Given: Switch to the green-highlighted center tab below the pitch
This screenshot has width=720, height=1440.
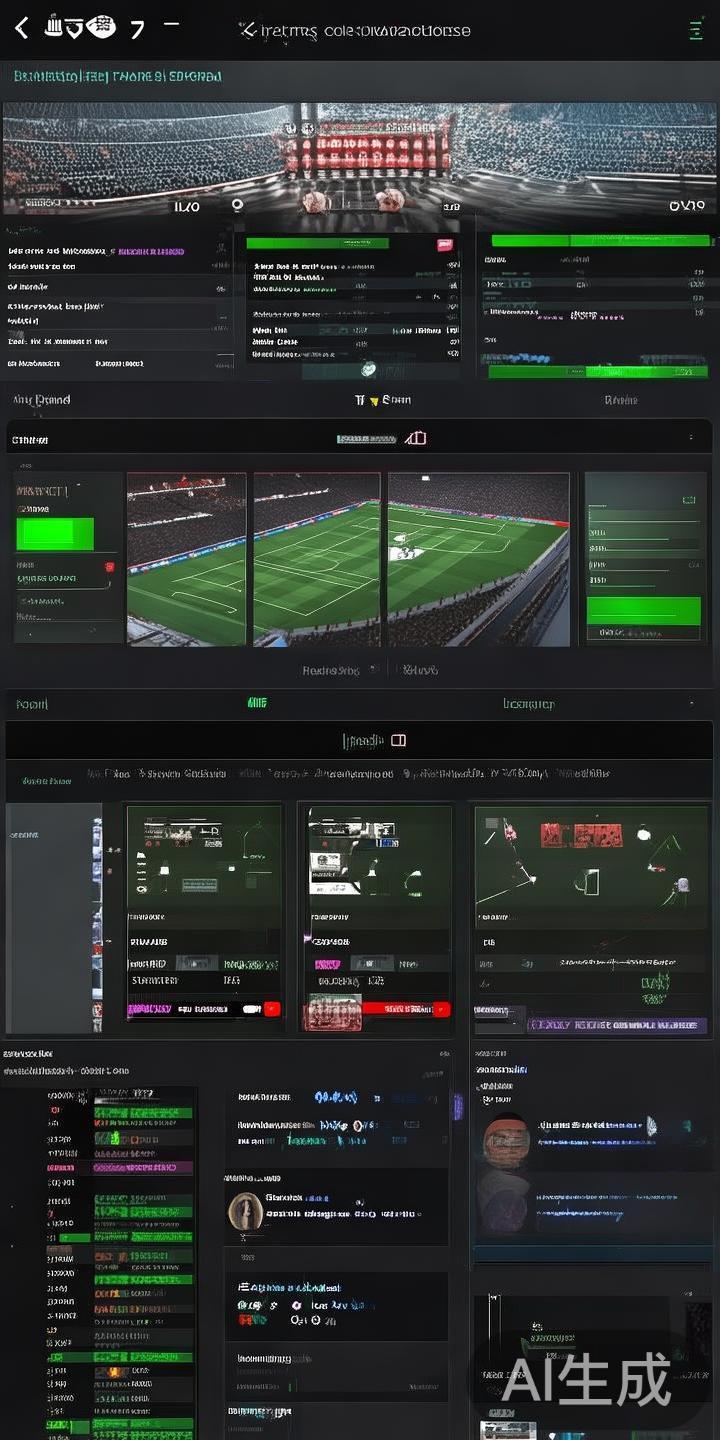Looking at the screenshot, I should pyautogui.click(x=257, y=703).
